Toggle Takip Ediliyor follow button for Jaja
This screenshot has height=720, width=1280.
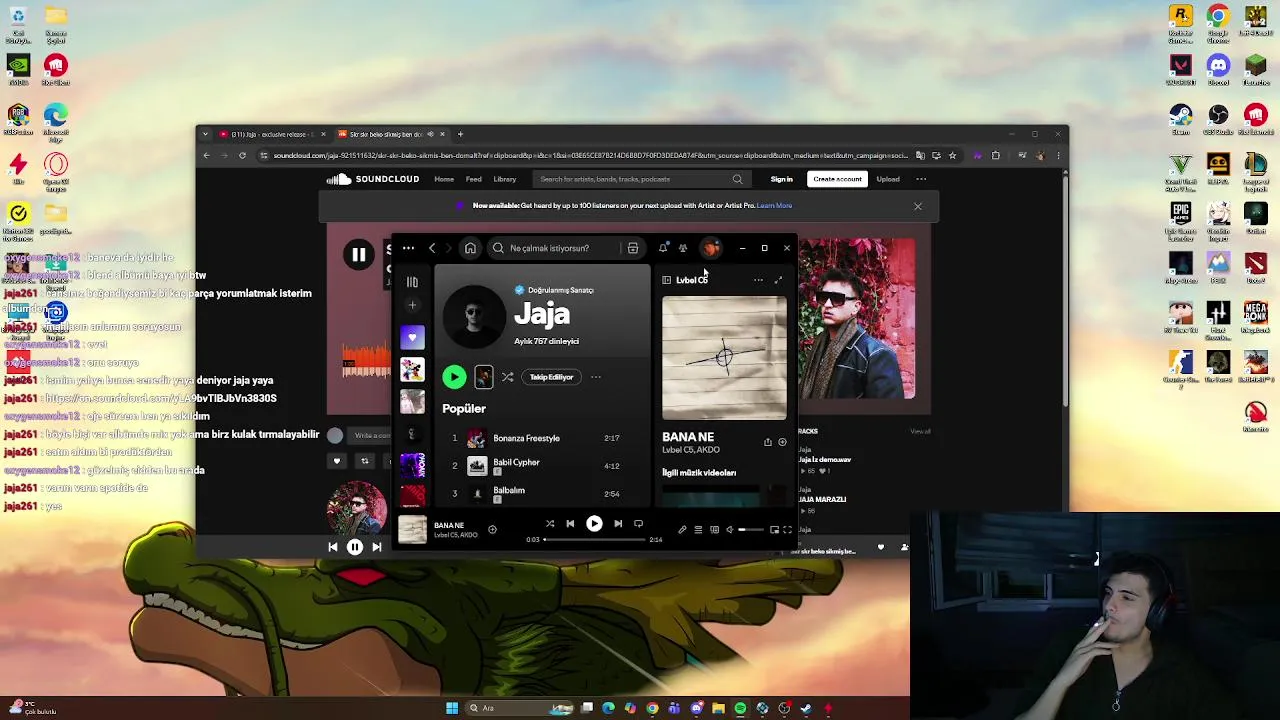point(552,377)
